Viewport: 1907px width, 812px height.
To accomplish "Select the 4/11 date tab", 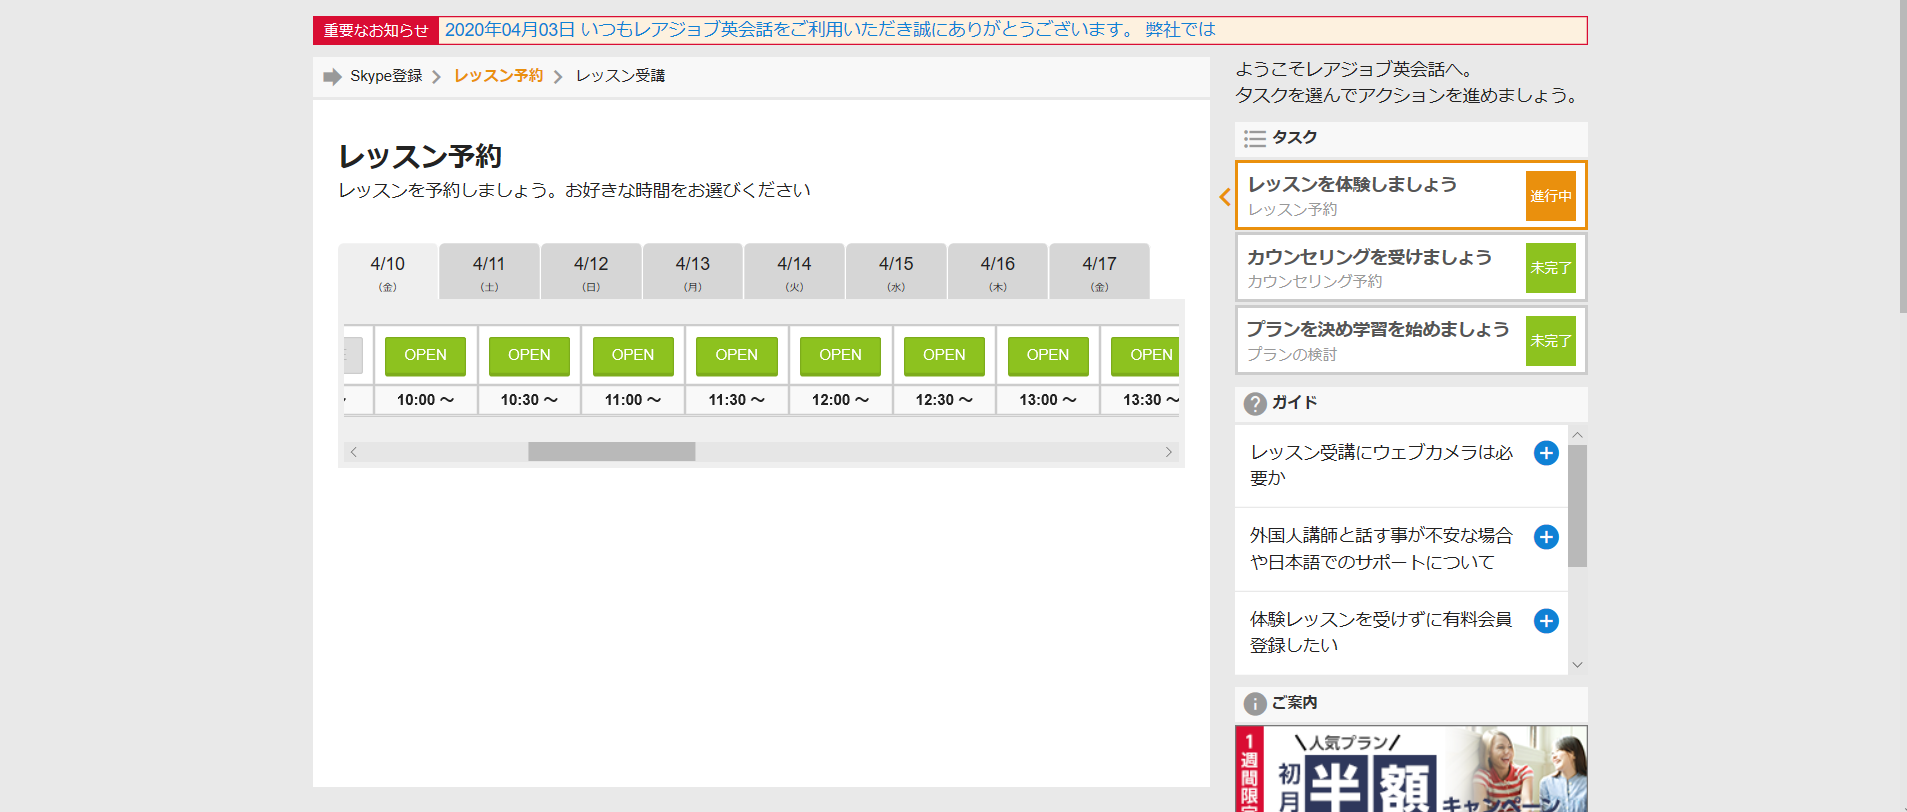I will pos(489,272).
